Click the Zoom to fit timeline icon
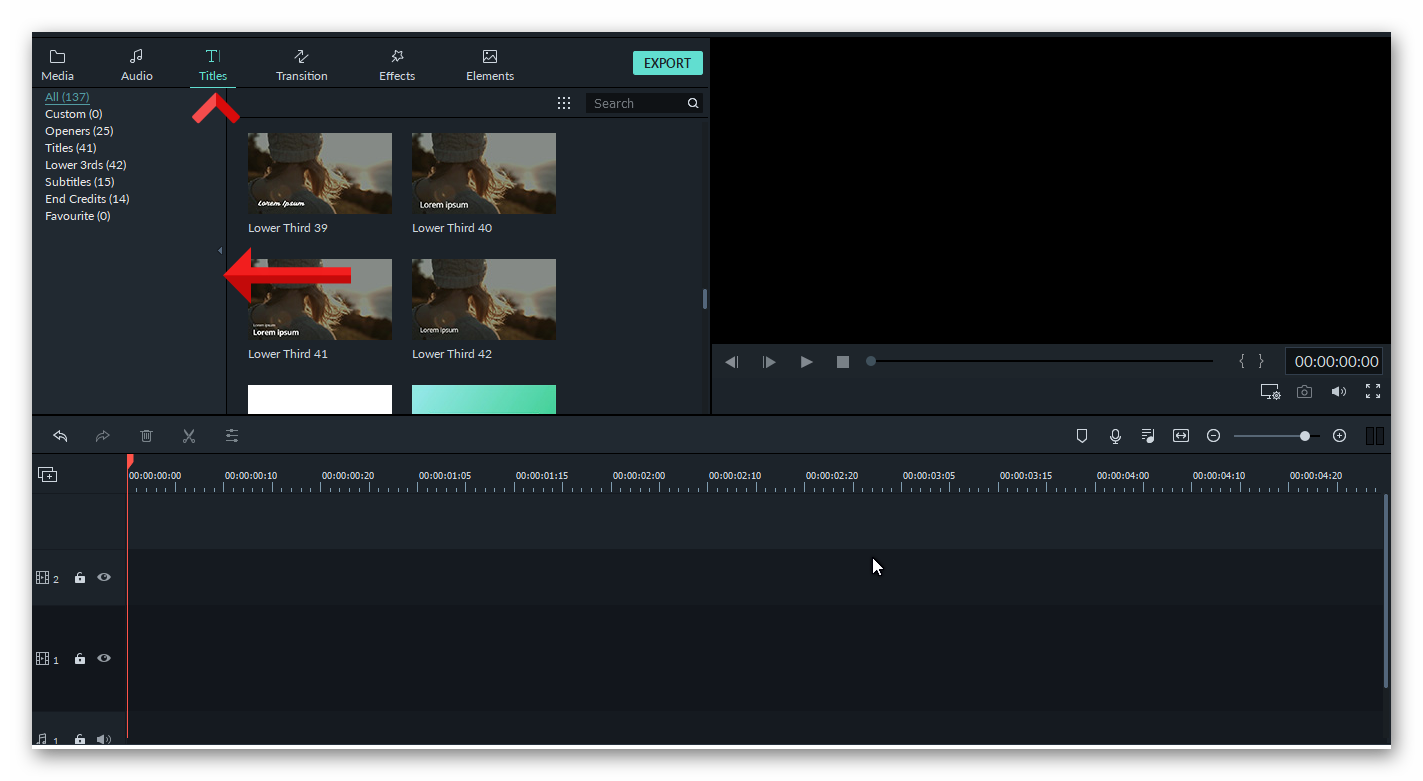Viewport: 1423px width, 781px height. pyautogui.click(x=1181, y=436)
